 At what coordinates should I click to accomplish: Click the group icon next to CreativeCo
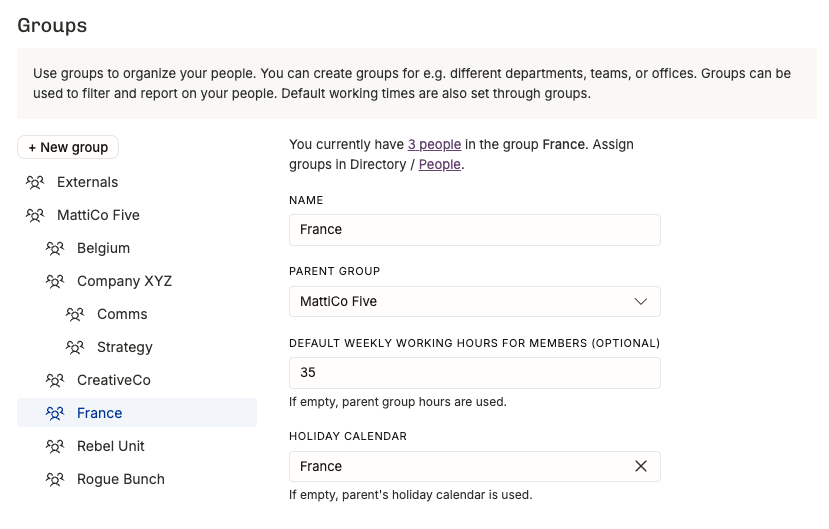tap(55, 380)
